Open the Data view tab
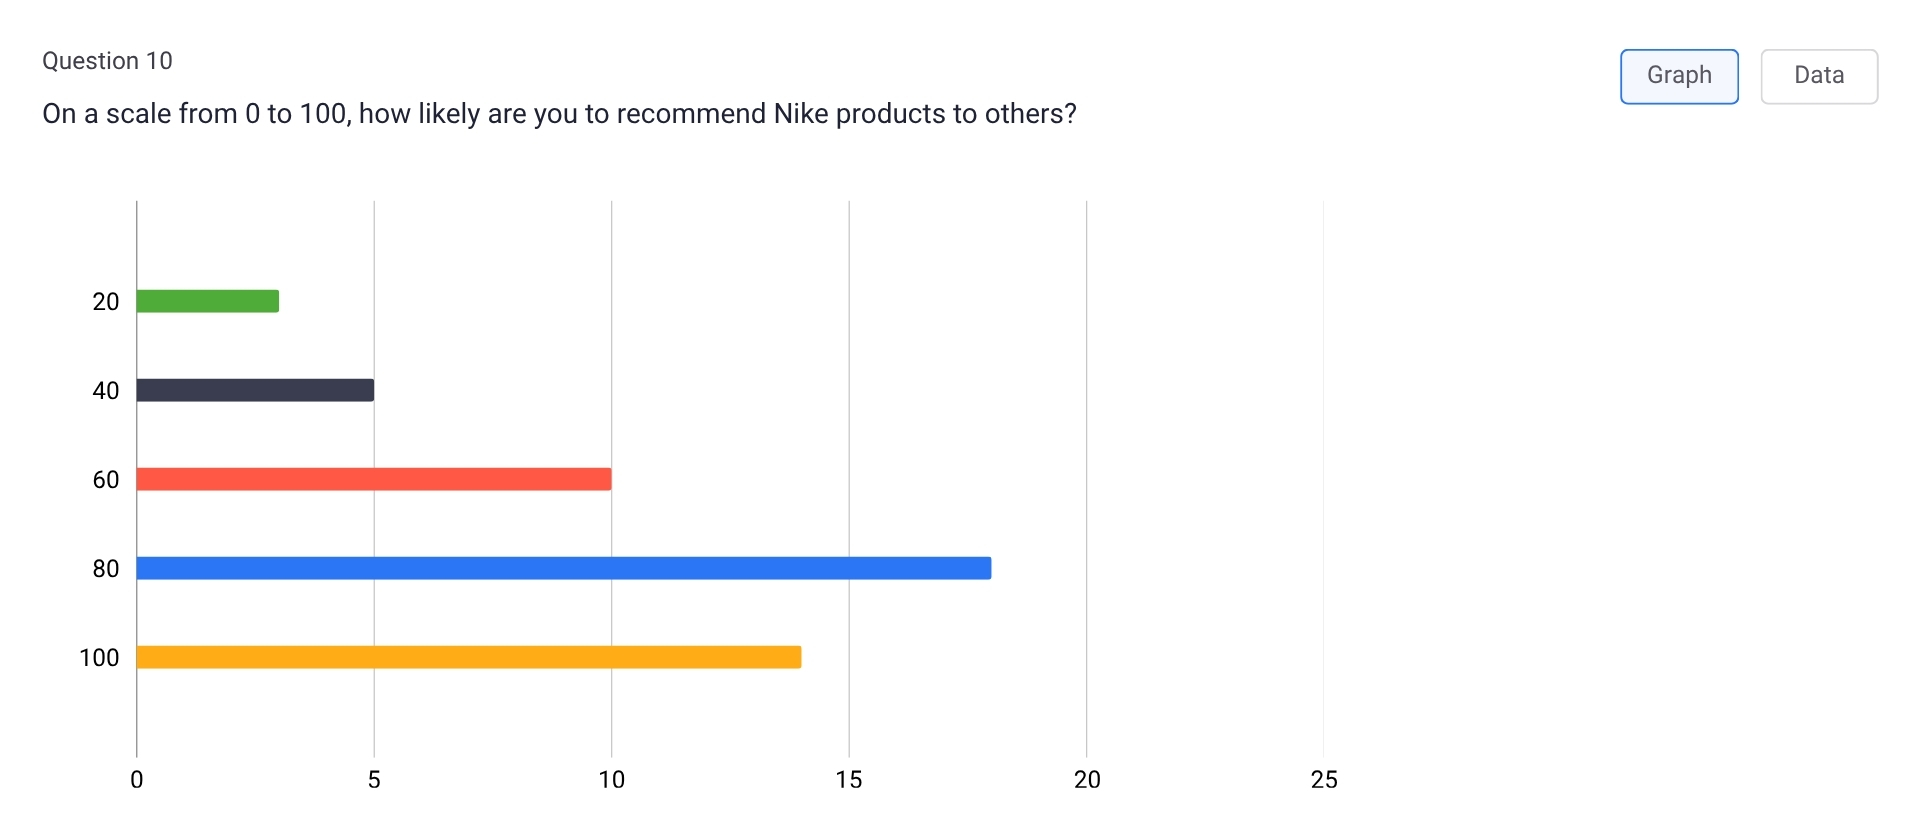 coord(1818,76)
